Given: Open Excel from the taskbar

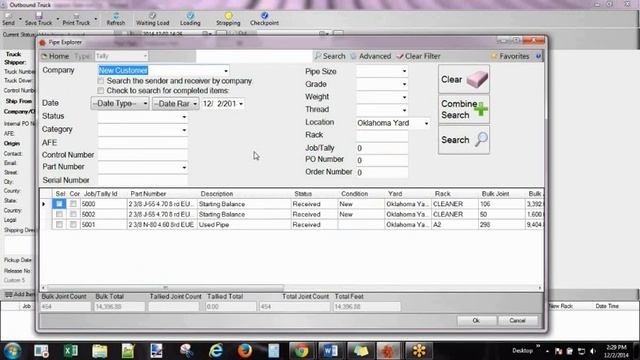Looking at the screenshot, I should pyautogui.click(x=71, y=350).
